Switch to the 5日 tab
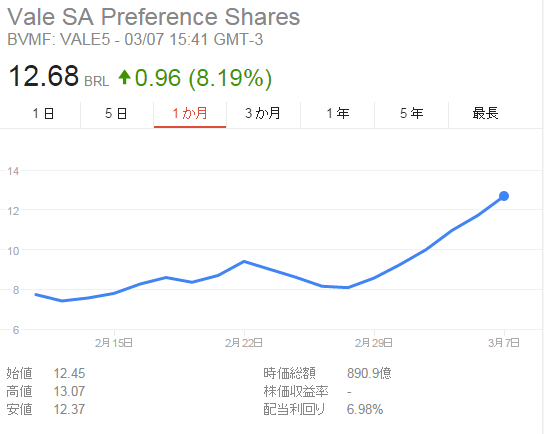The height and width of the screenshot is (434, 544). [x=117, y=114]
